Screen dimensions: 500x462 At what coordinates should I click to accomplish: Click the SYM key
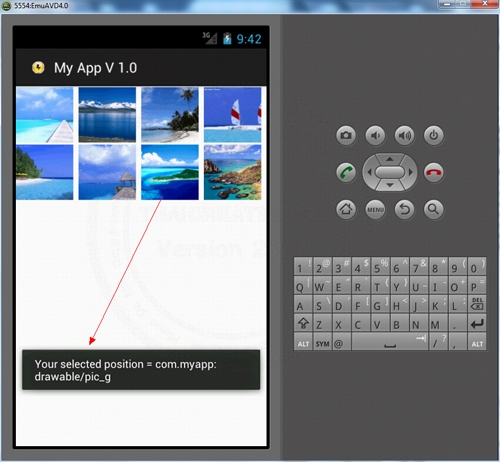pos(322,342)
